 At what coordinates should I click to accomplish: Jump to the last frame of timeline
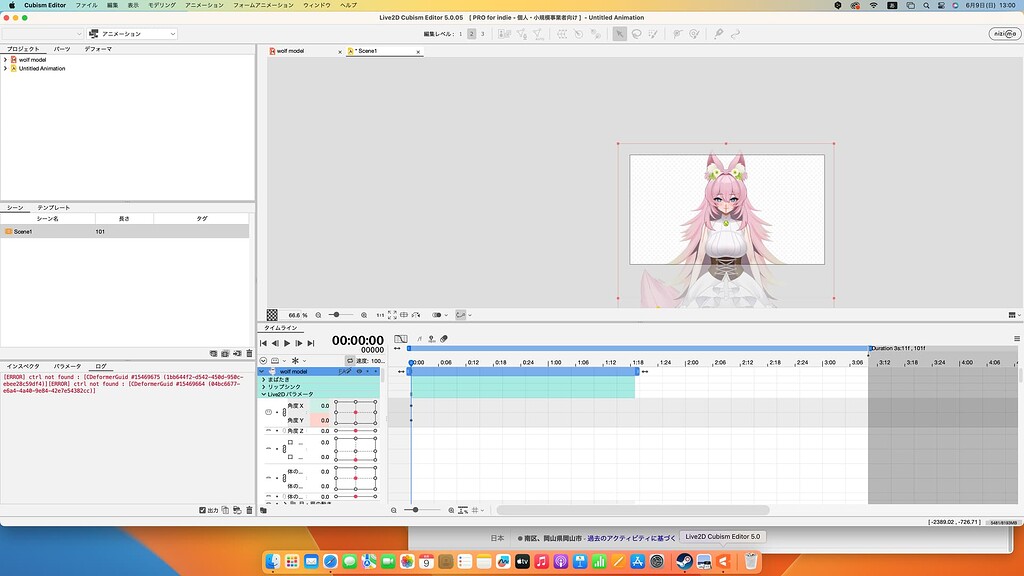[x=311, y=343]
